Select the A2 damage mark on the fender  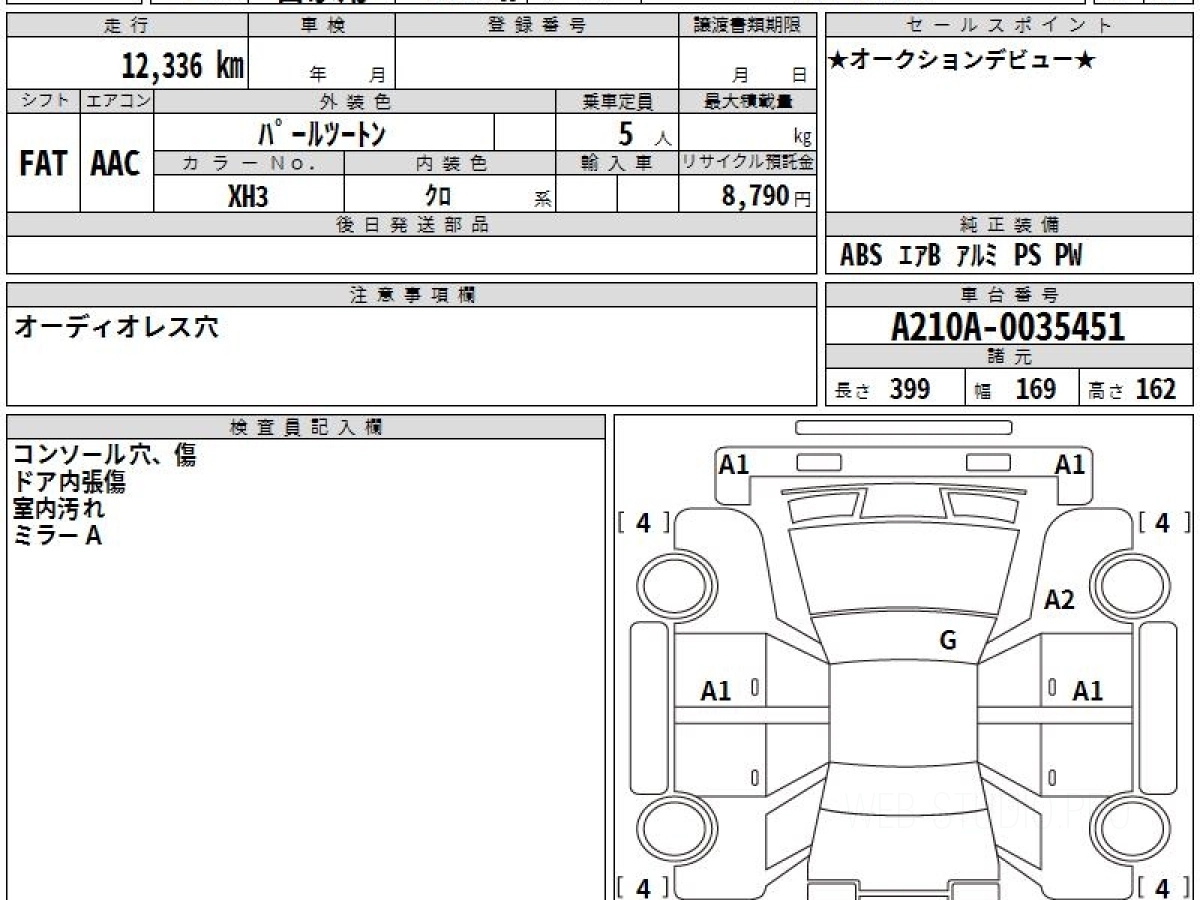click(1059, 600)
